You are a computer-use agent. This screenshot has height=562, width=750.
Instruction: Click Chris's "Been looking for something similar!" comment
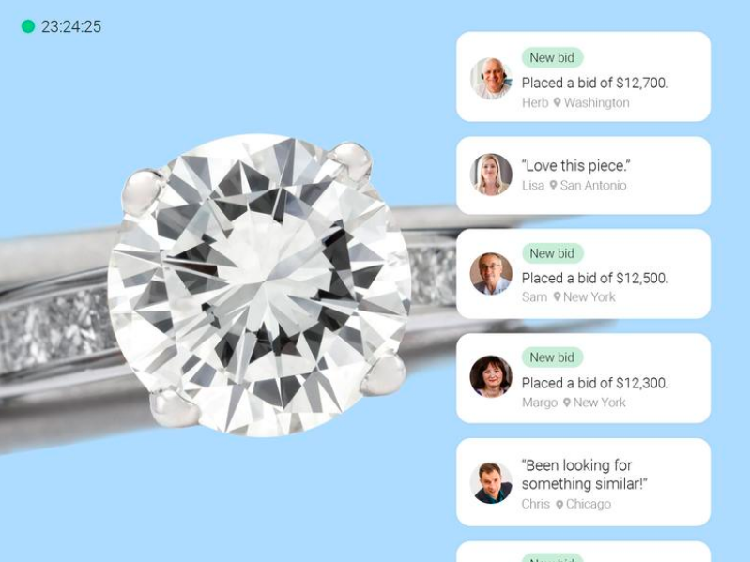coord(585,474)
